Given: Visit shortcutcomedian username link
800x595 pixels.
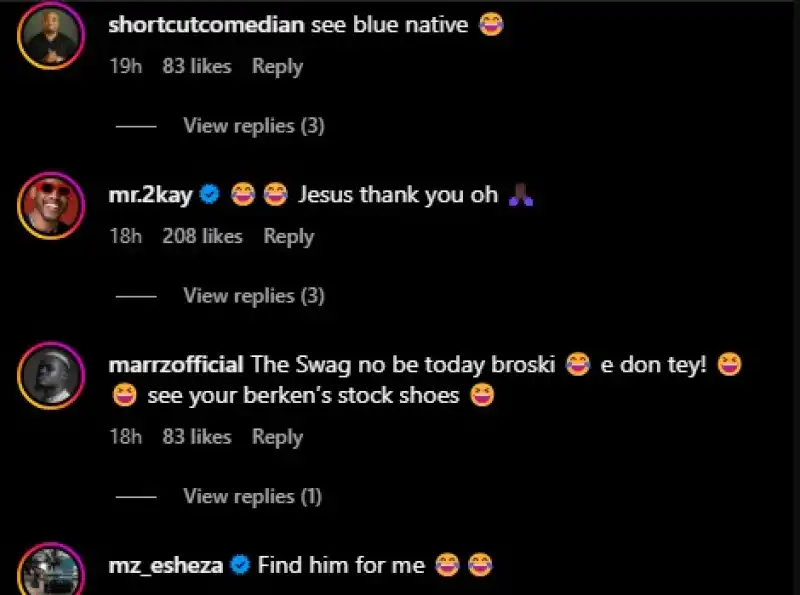Looking at the screenshot, I should (x=205, y=25).
